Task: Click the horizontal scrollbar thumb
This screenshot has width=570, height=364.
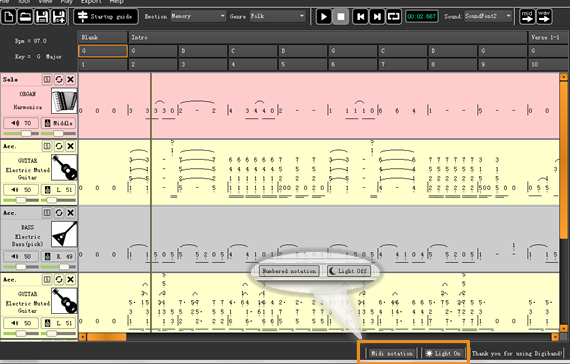Action: tap(107, 337)
